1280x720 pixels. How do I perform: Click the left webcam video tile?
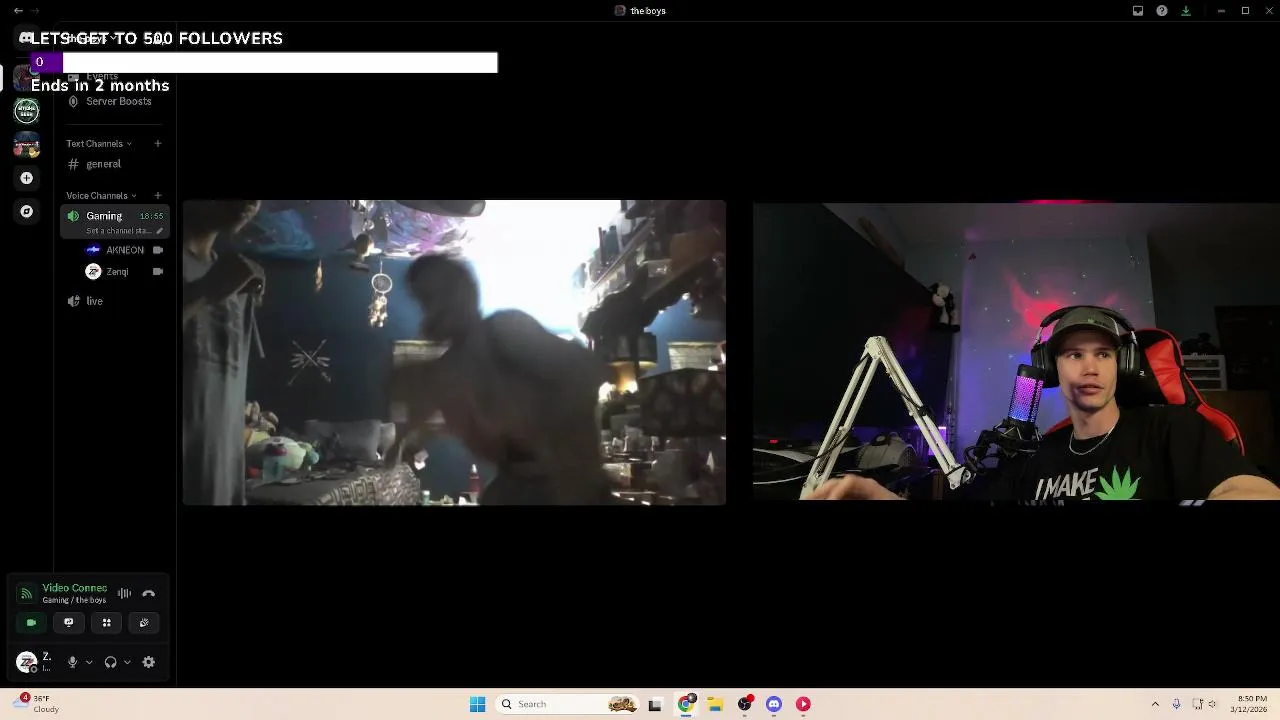(x=454, y=352)
